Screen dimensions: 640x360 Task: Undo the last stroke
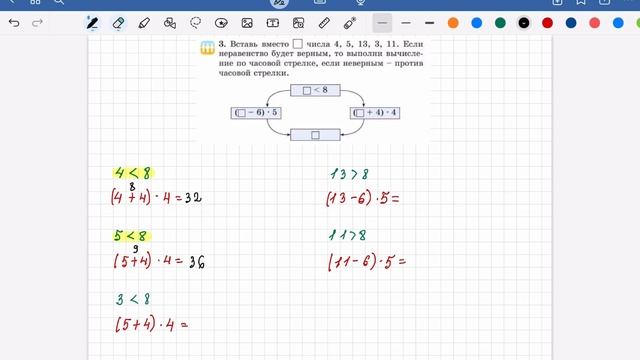click(x=14, y=23)
